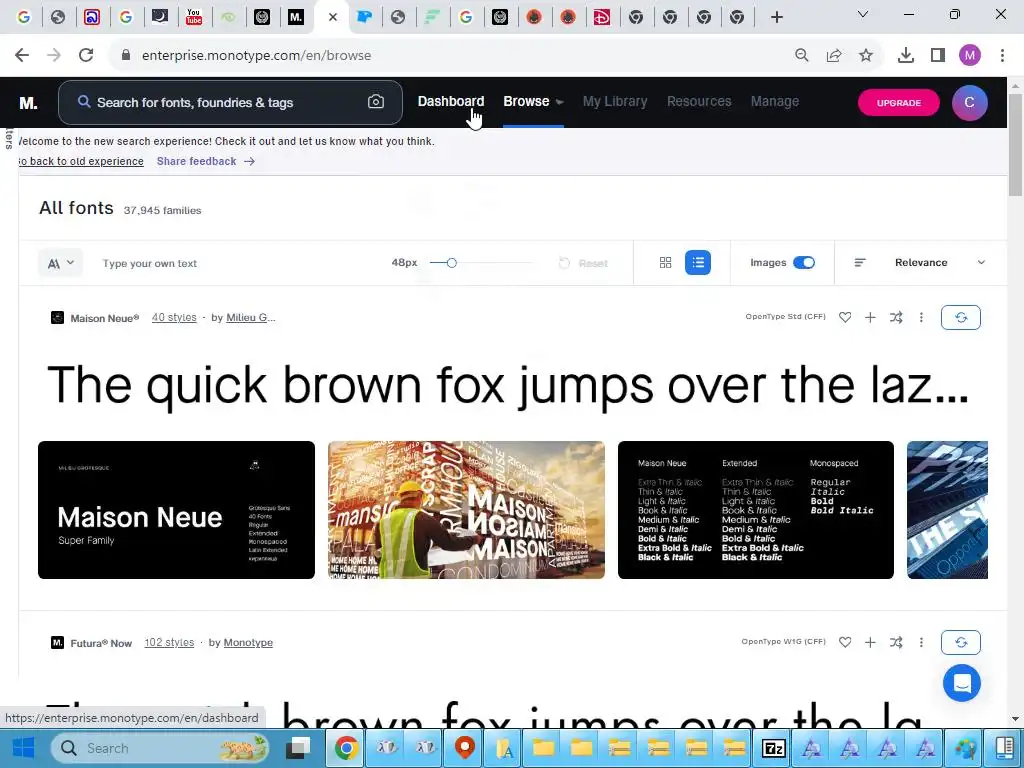Click Go back to old experience link

click(80, 161)
